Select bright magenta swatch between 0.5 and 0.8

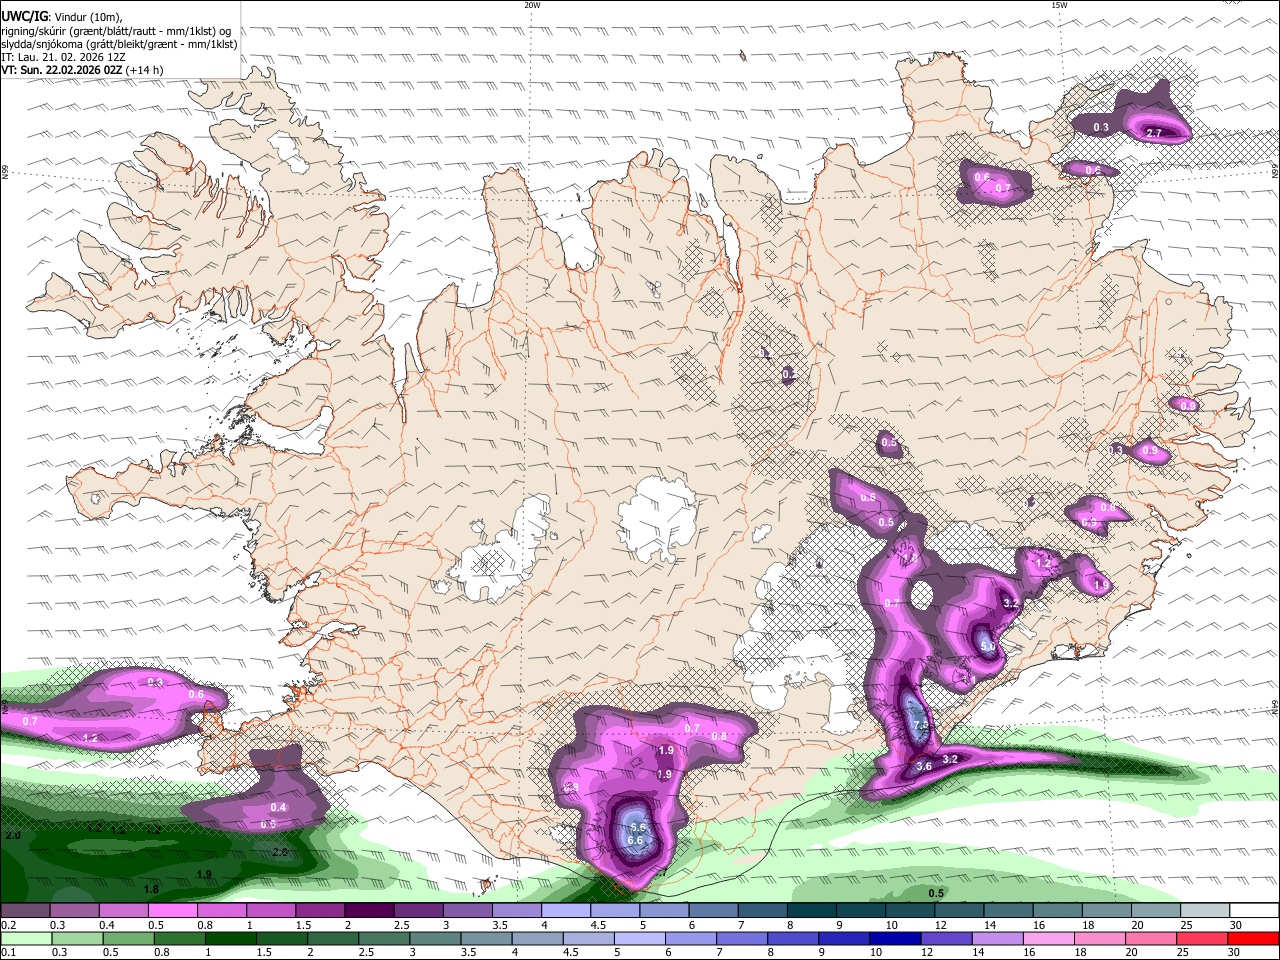click(x=172, y=911)
